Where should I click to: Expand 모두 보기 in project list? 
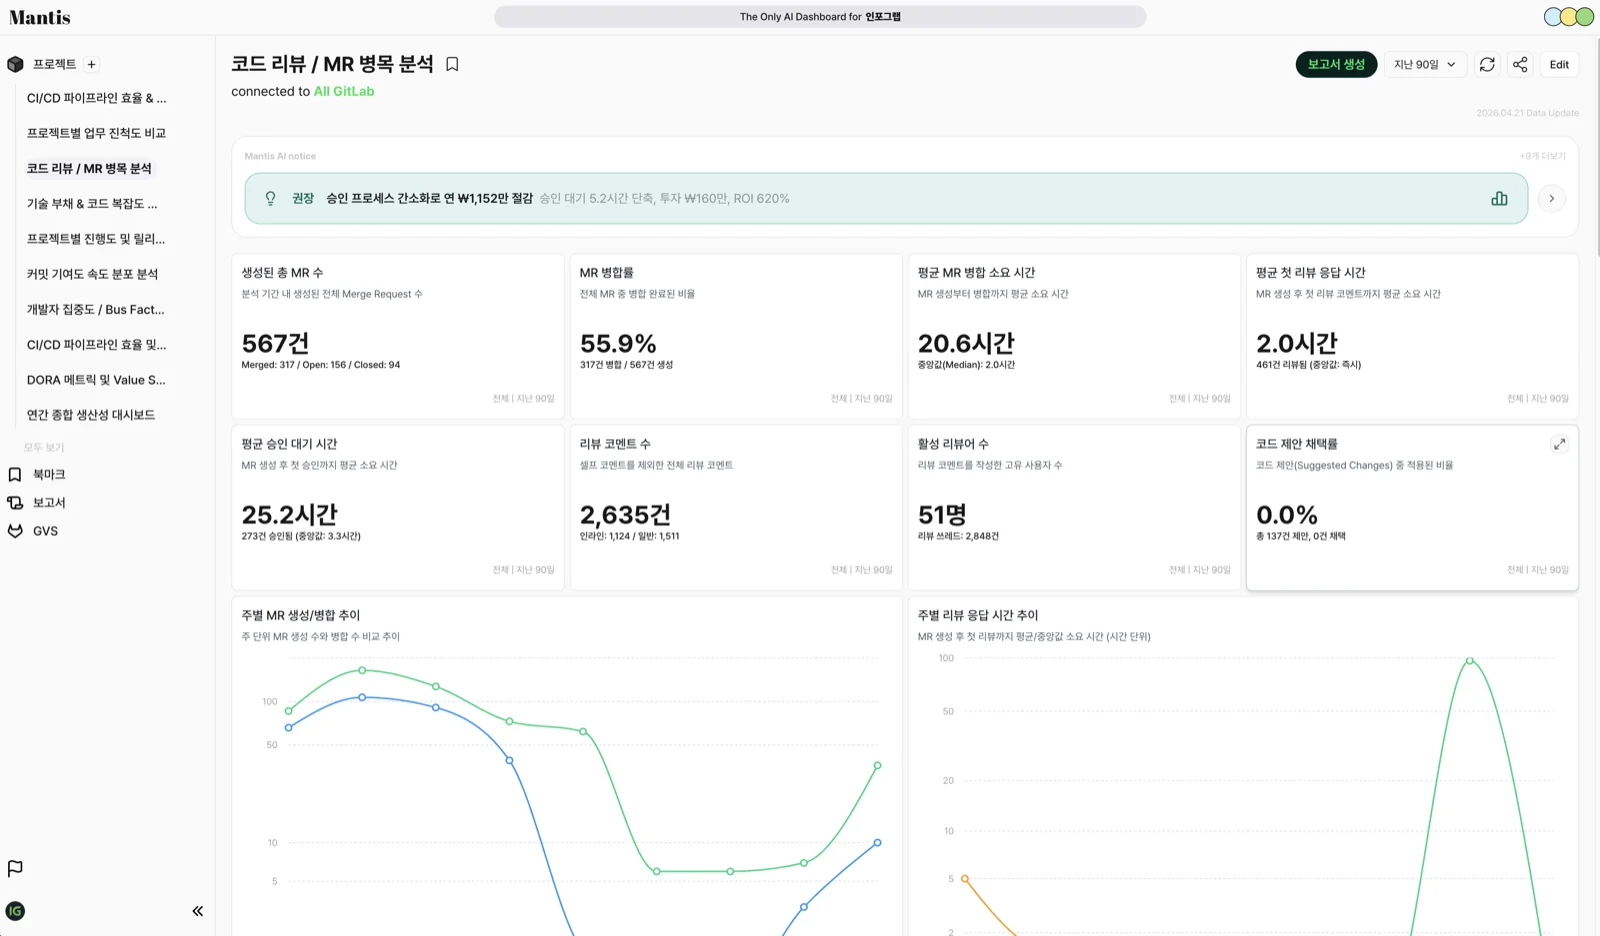coord(44,447)
